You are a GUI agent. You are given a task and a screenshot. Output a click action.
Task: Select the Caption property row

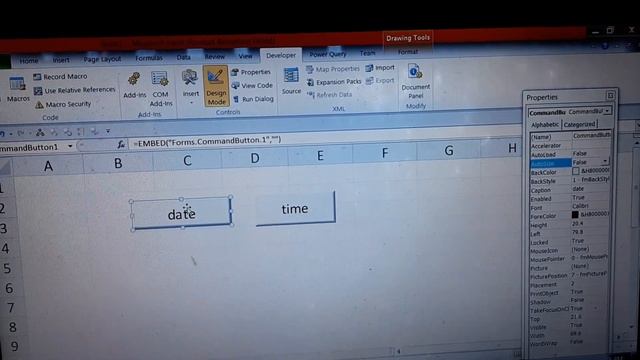(x=570, y=189)
